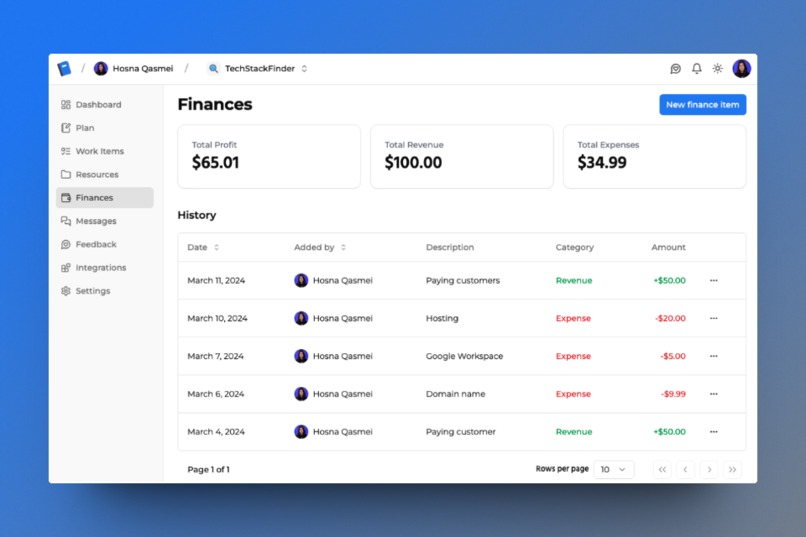
Task: Click the Dashboard grid icon in sidebar
Action: pyautogui.click(x=66, y=105)
